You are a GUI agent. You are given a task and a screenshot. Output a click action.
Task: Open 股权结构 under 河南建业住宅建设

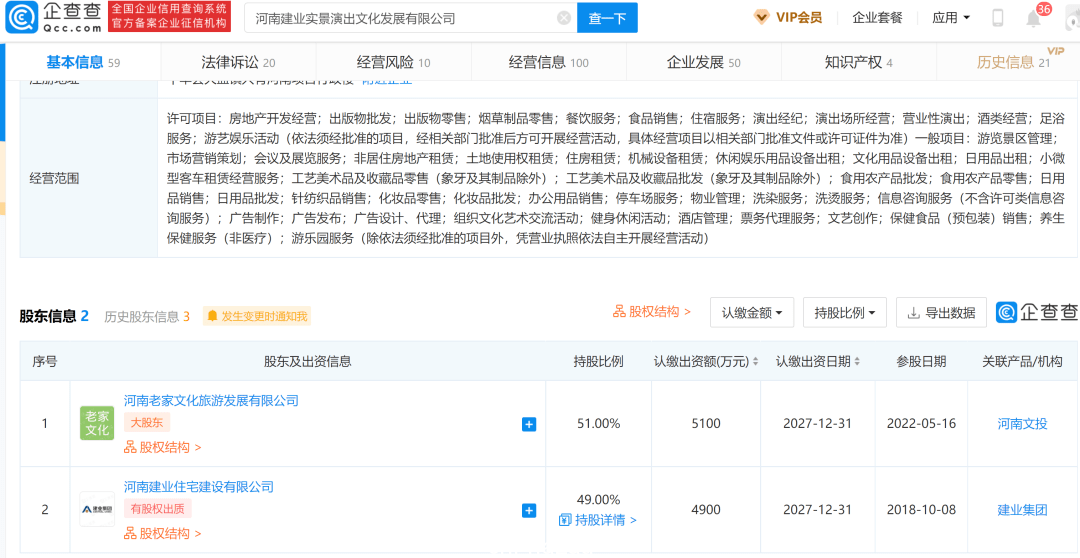(x=163, y=534)
